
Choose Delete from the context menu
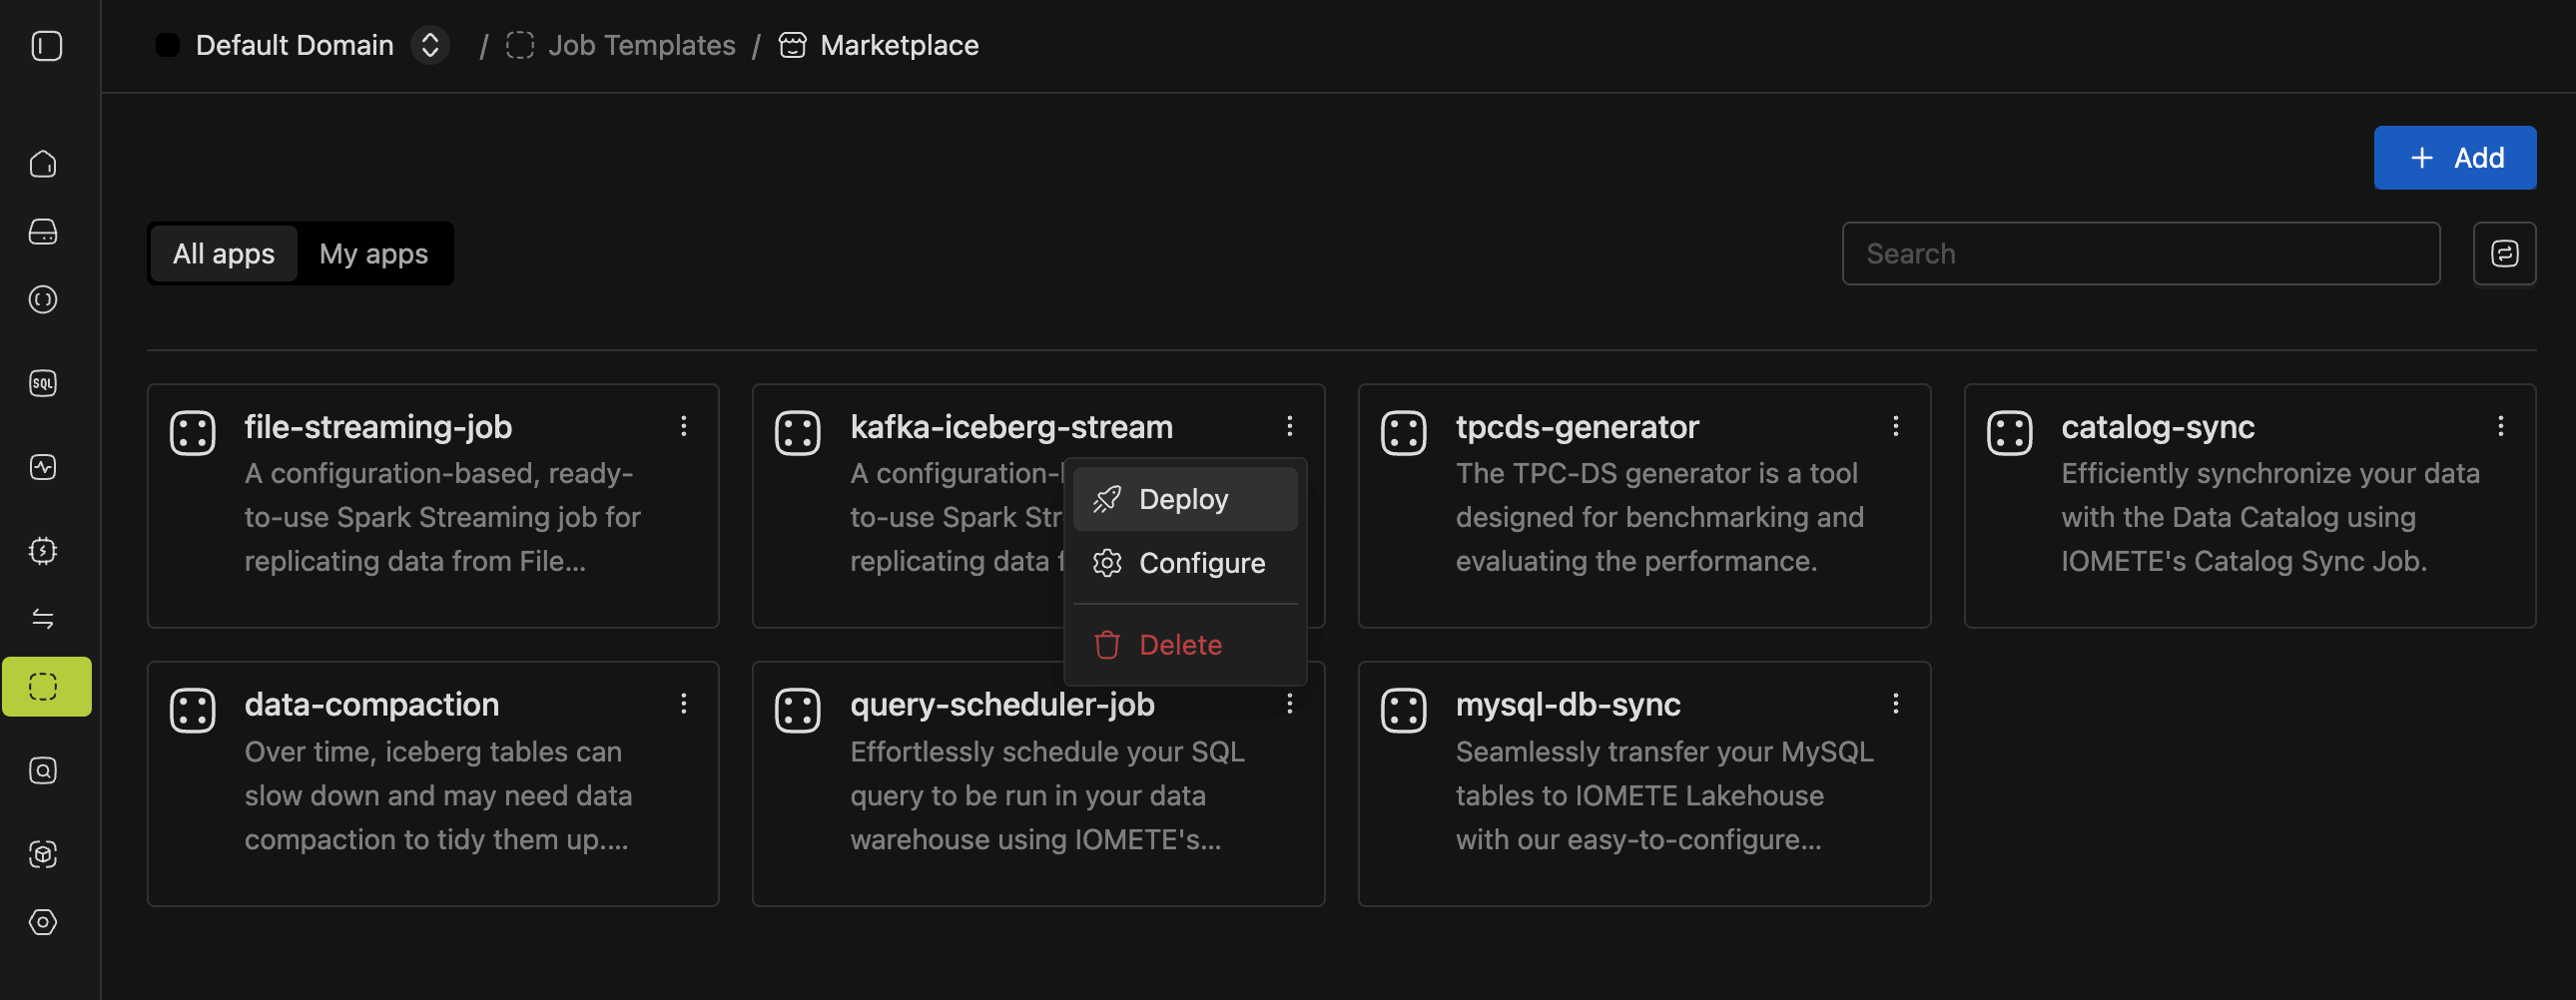click(1185, 645)
